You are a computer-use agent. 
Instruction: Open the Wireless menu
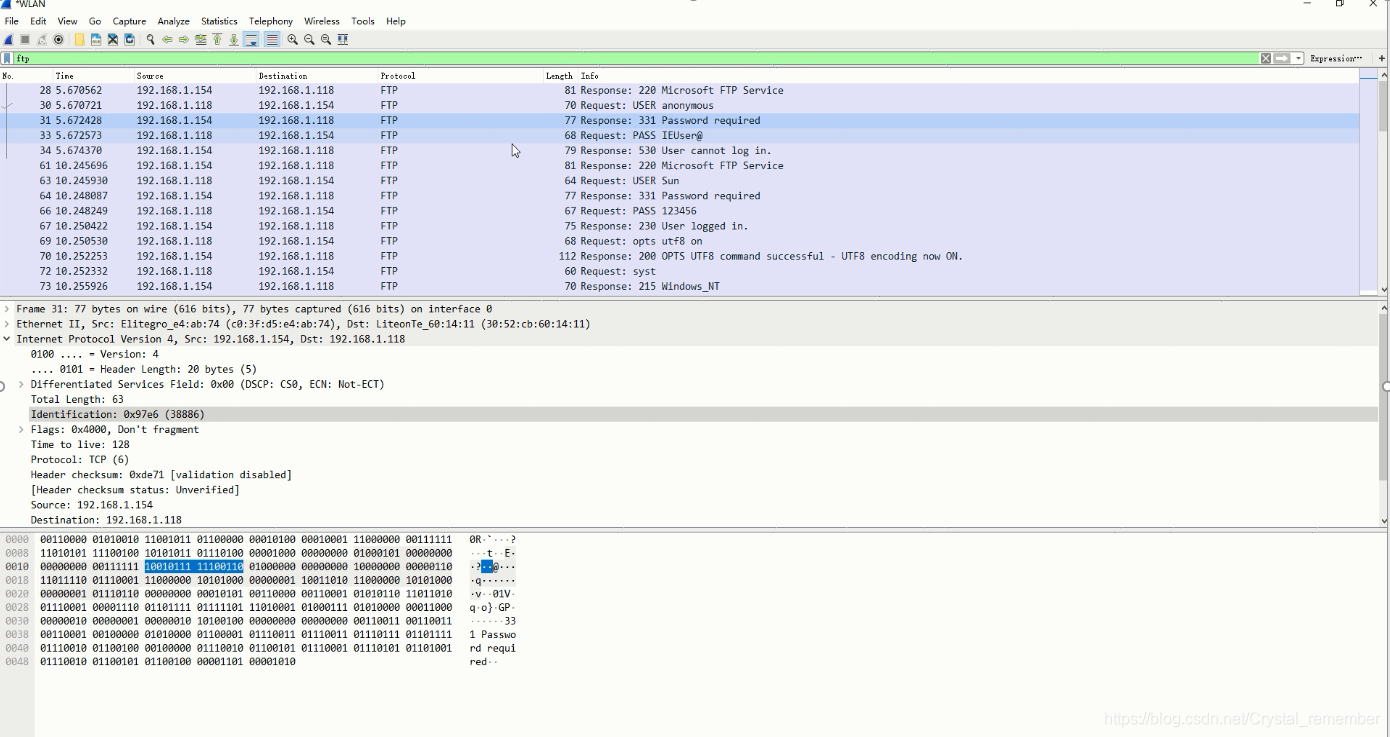point(322,21)
